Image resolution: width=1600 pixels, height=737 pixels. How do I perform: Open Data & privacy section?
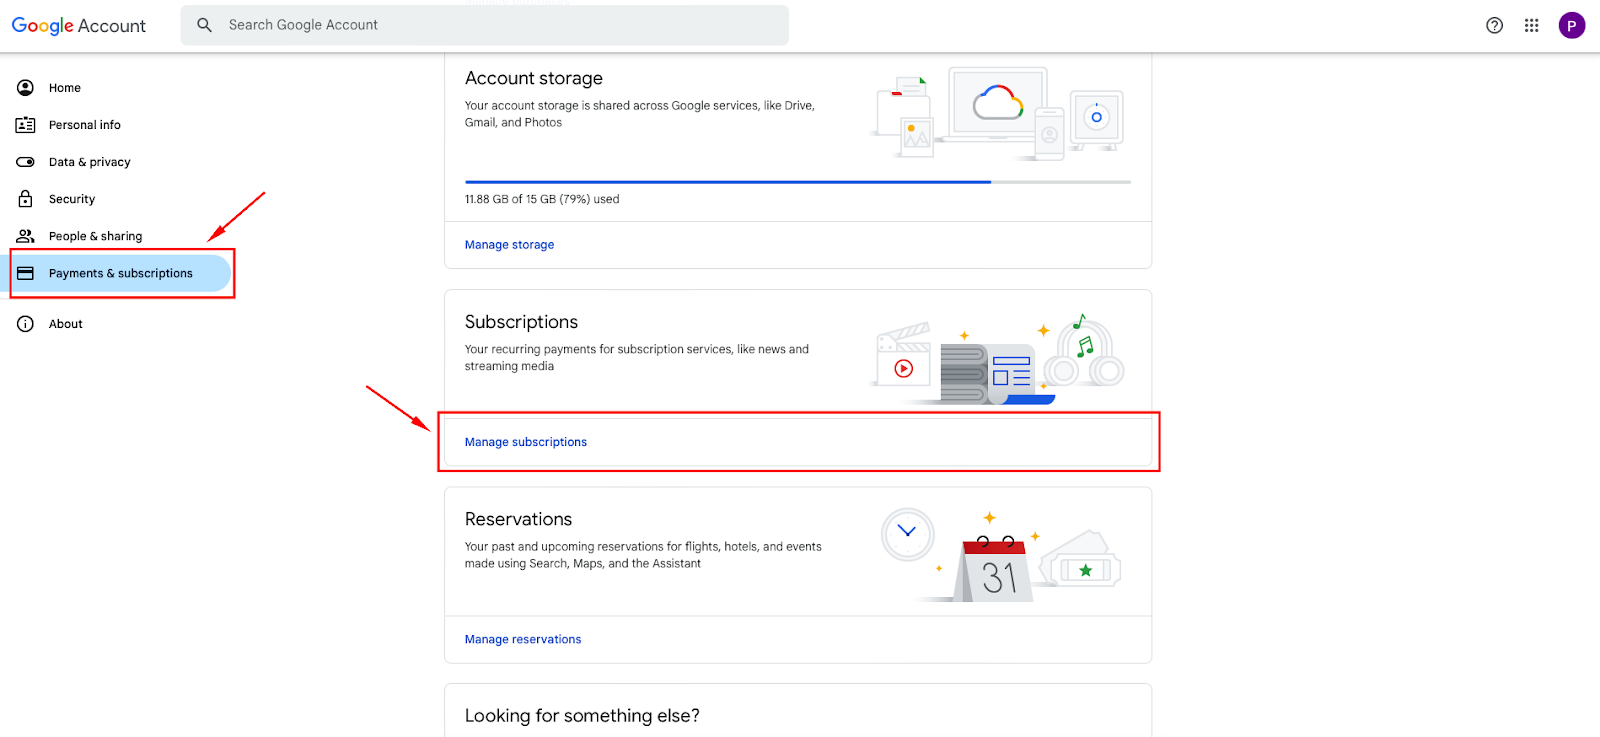(90, 162)
